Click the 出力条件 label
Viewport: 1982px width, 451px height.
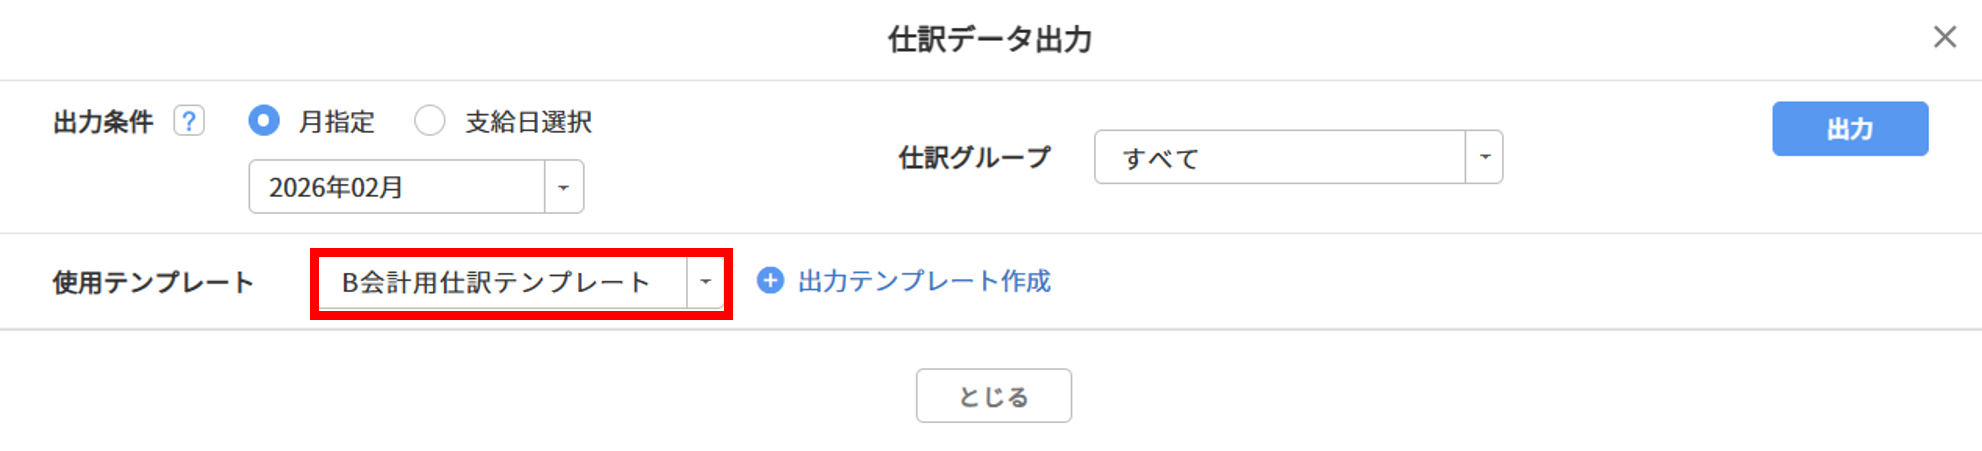[x=103, y=122]
